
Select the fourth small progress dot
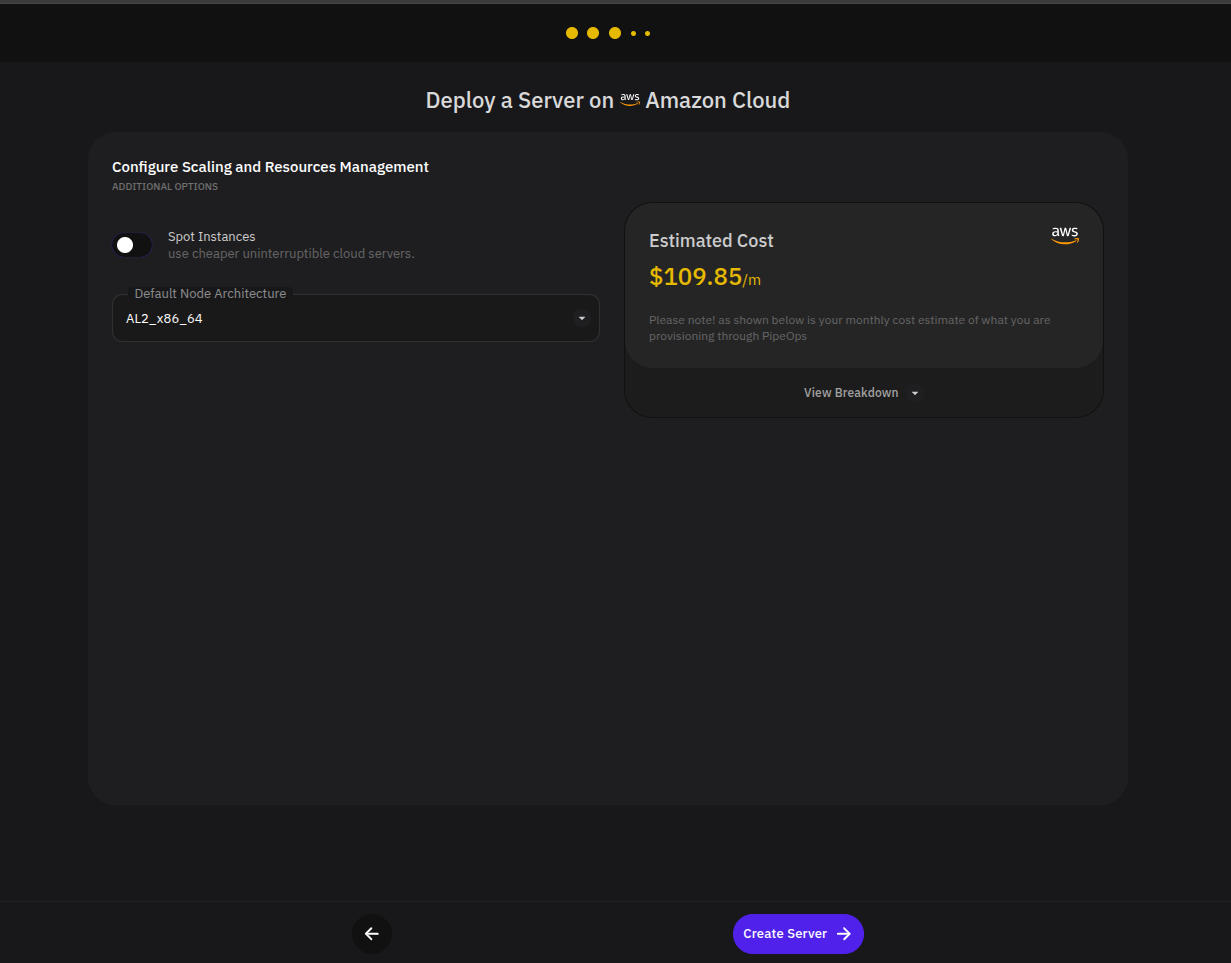point(633,33)
